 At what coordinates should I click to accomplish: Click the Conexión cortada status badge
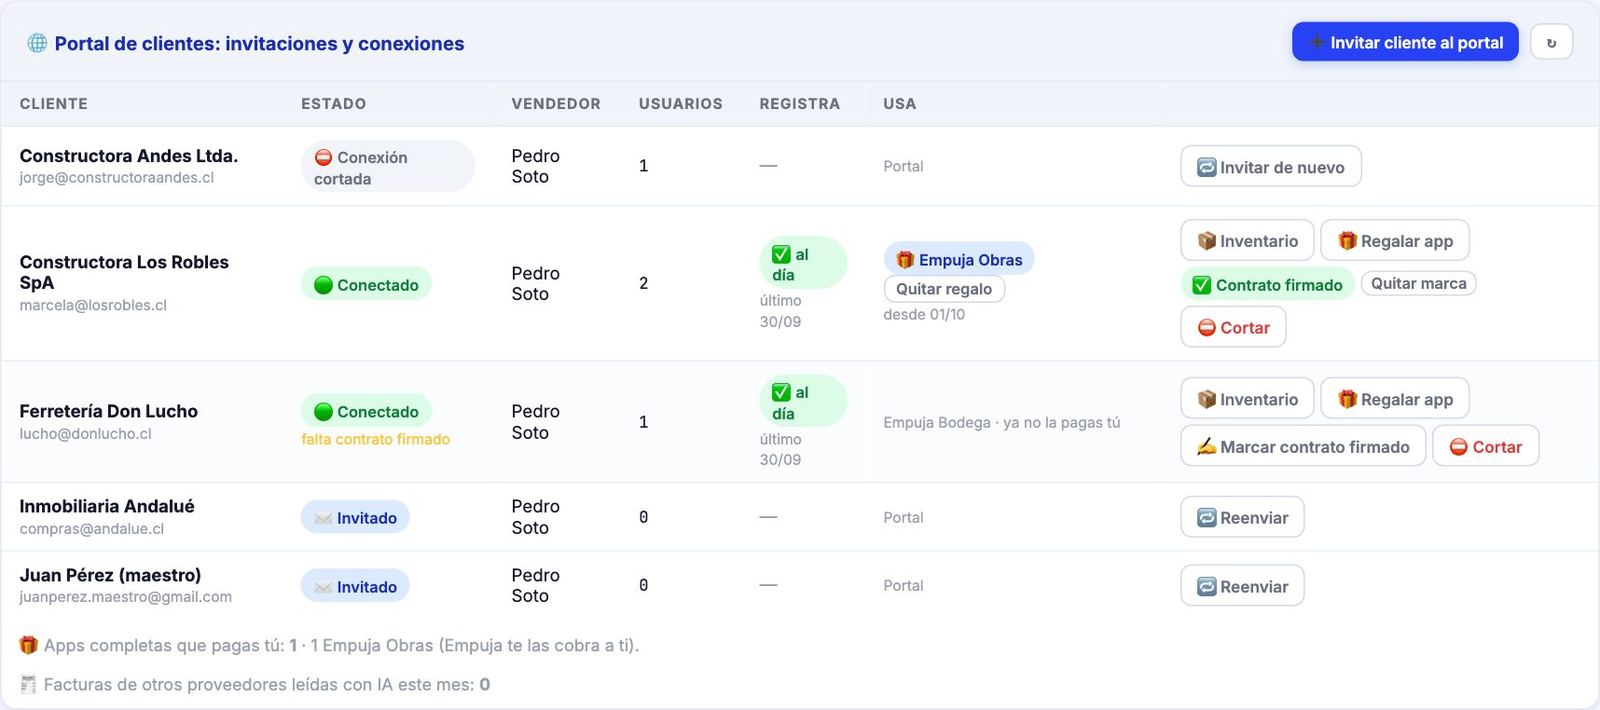pos(387,167)
